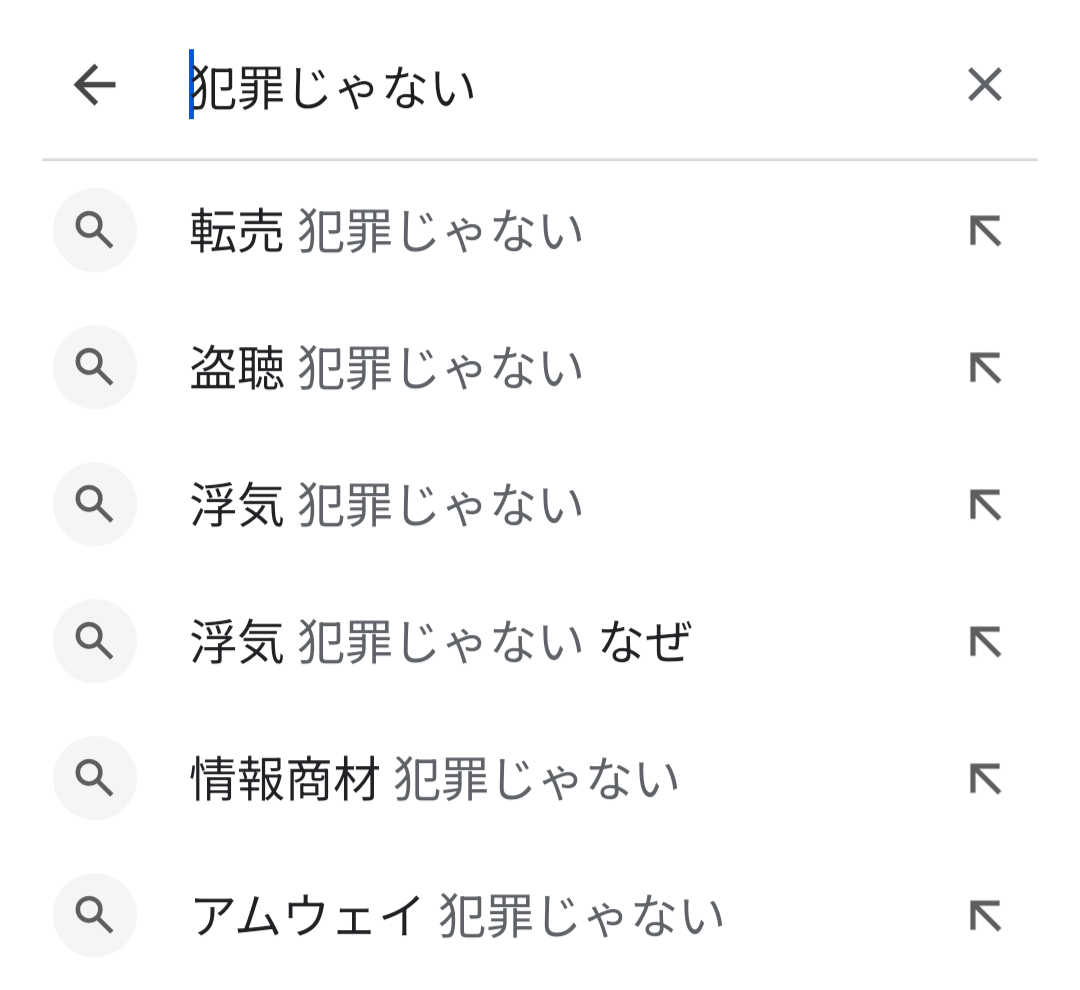
Task: Insert first 浮気 suggestion via fill arrow
Action: (x=985, y=506)
